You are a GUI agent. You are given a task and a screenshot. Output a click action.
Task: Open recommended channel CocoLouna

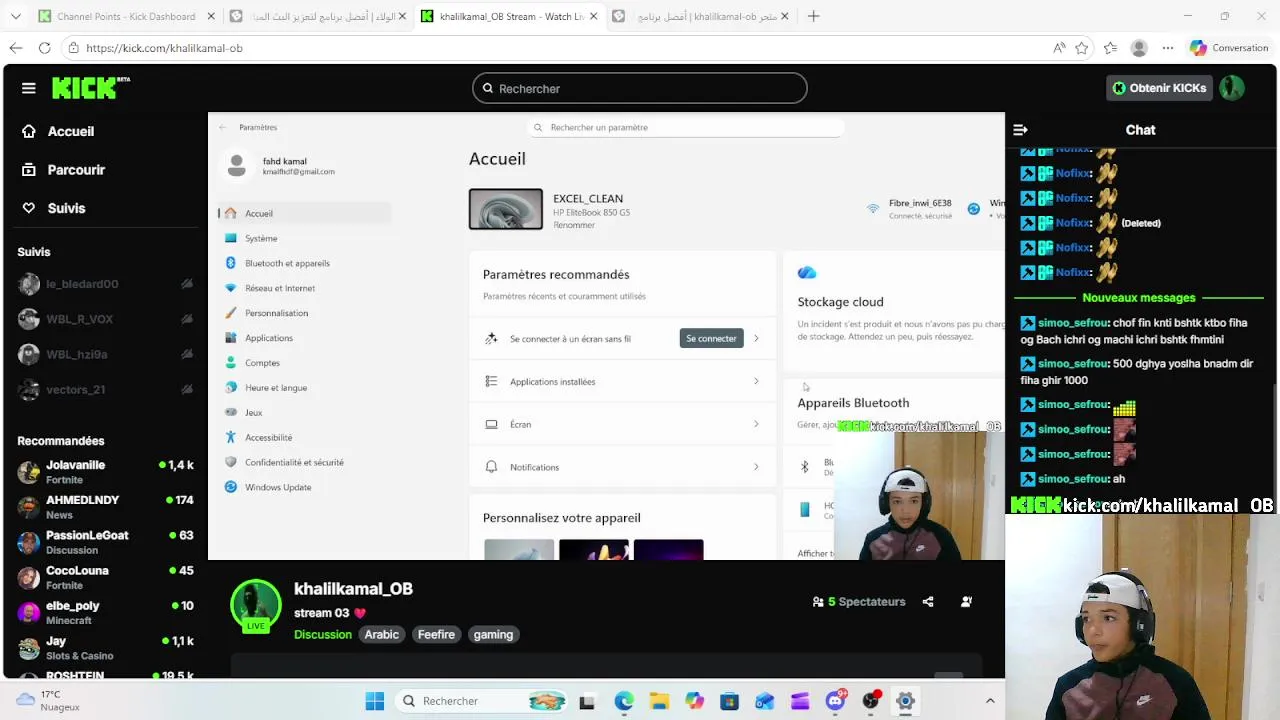[105, 577]
